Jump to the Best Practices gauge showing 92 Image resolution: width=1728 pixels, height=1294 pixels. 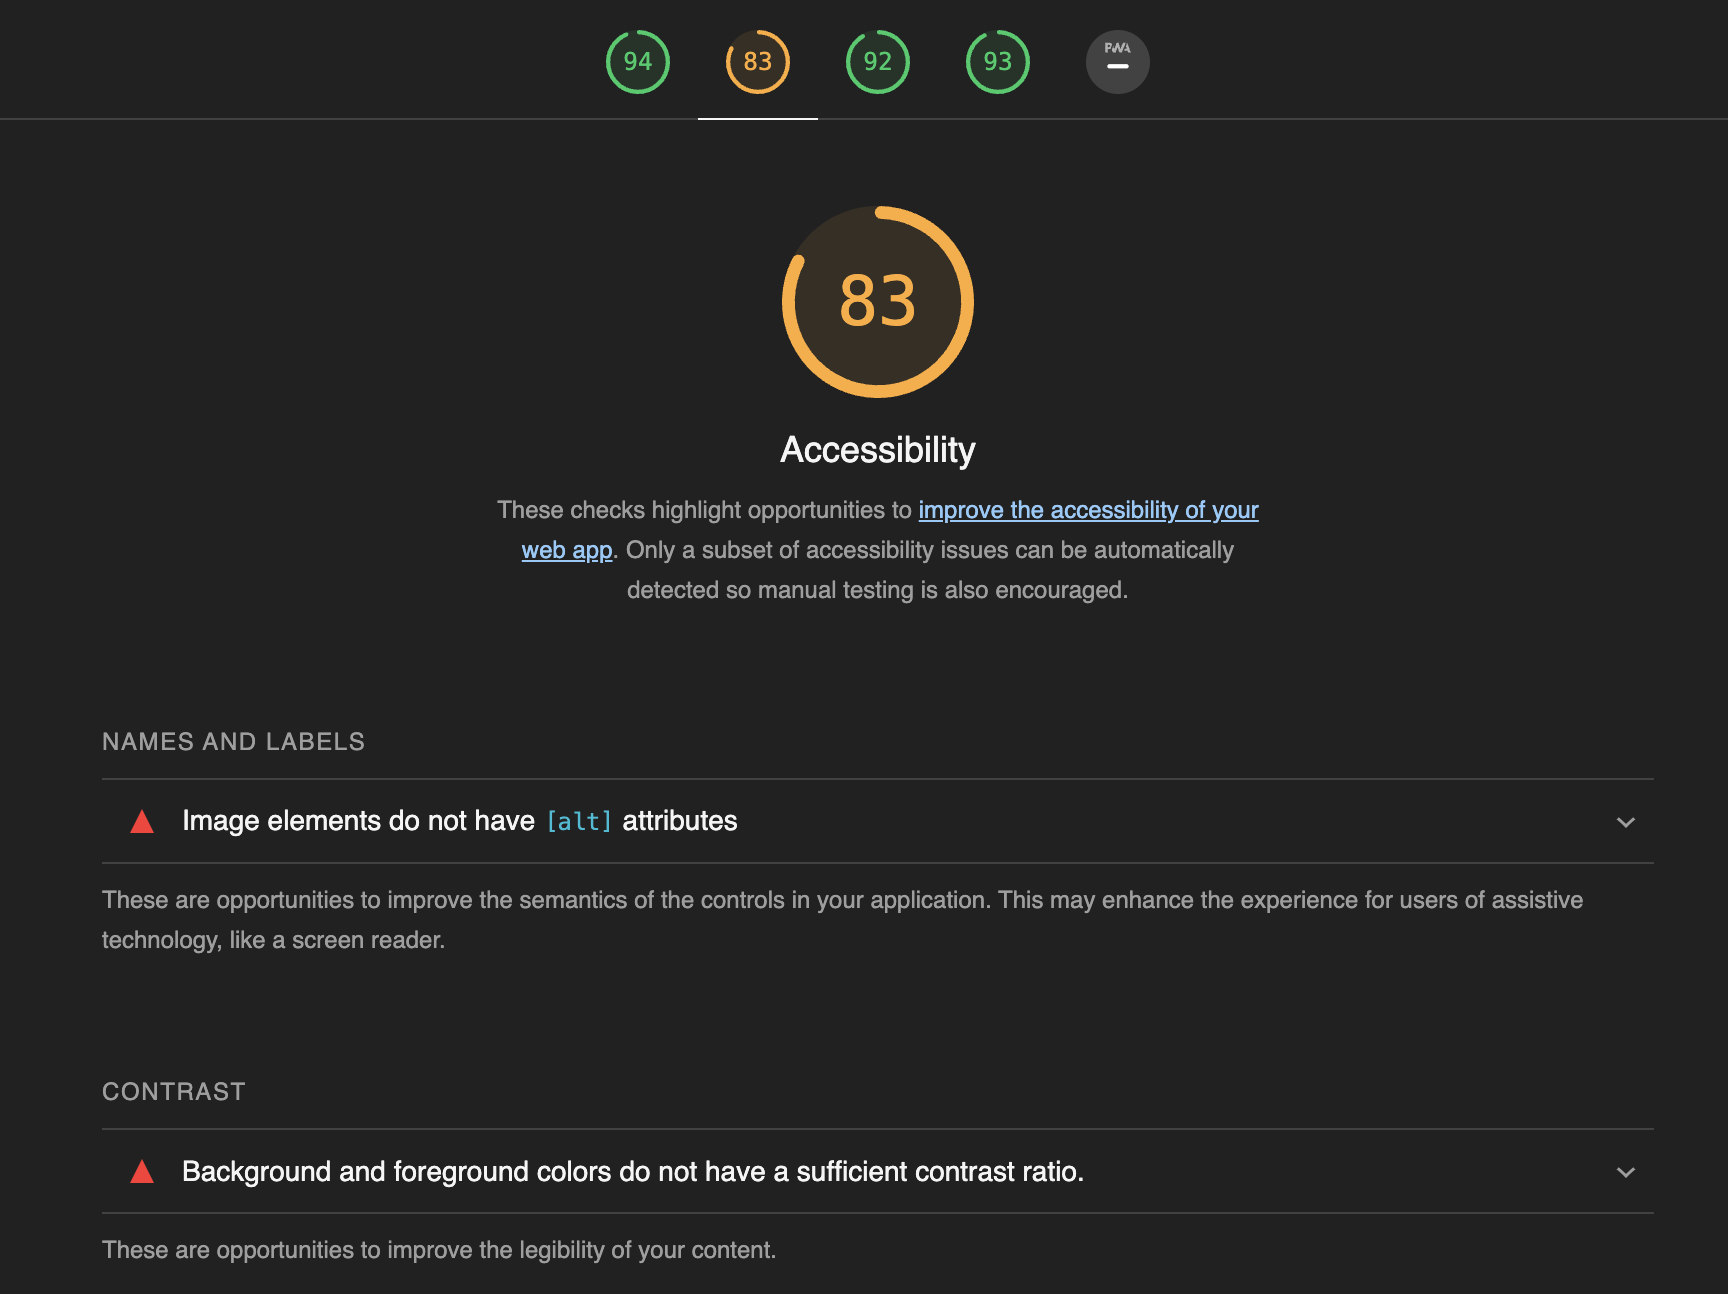(878, 62)
